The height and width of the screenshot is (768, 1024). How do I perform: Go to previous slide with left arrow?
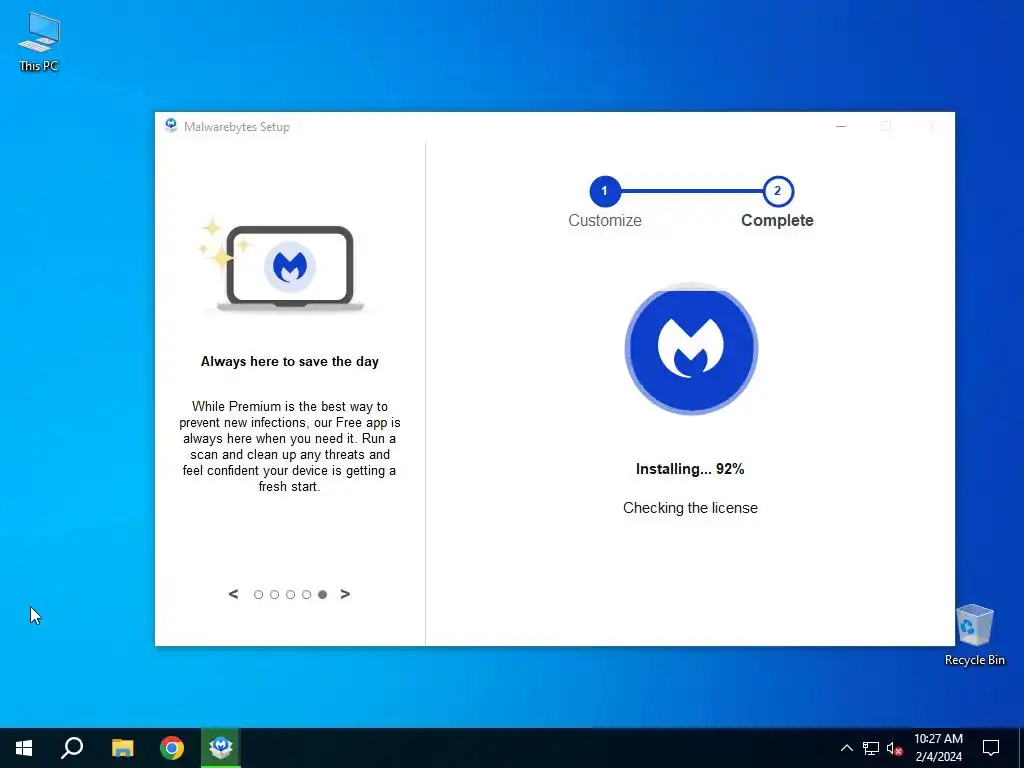233,594
